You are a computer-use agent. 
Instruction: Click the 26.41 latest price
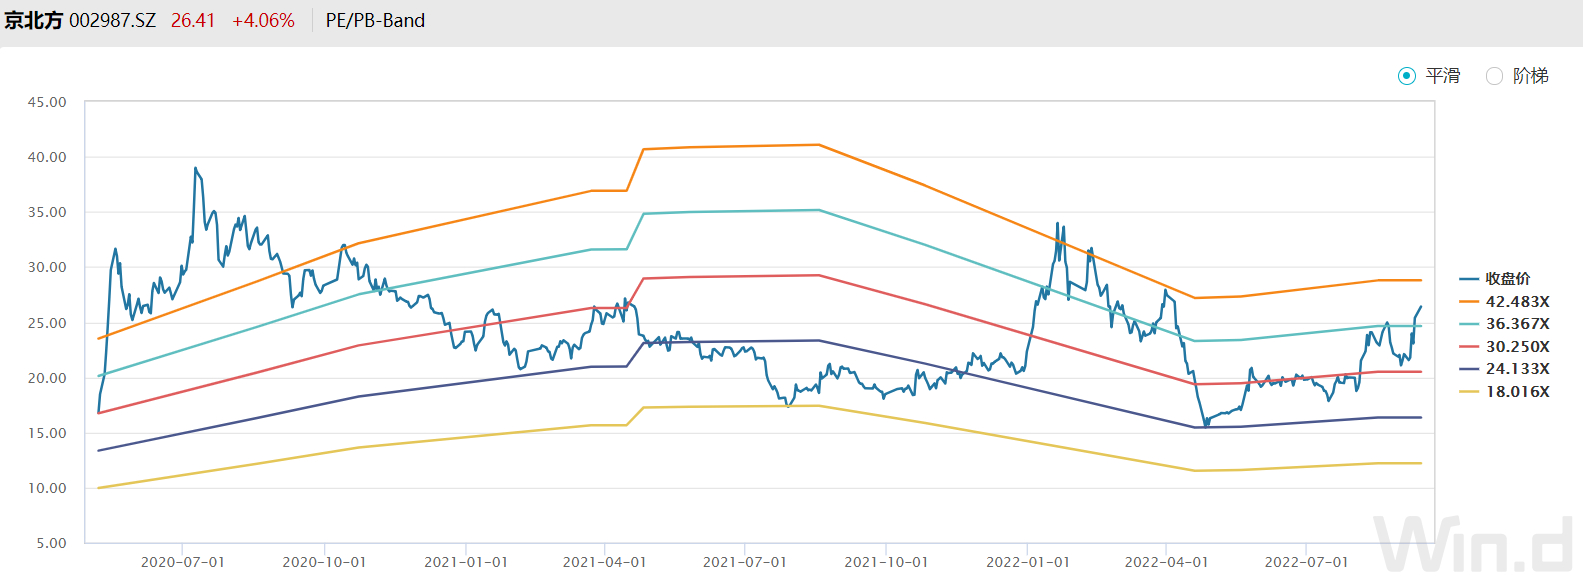(x=193, y=21)
